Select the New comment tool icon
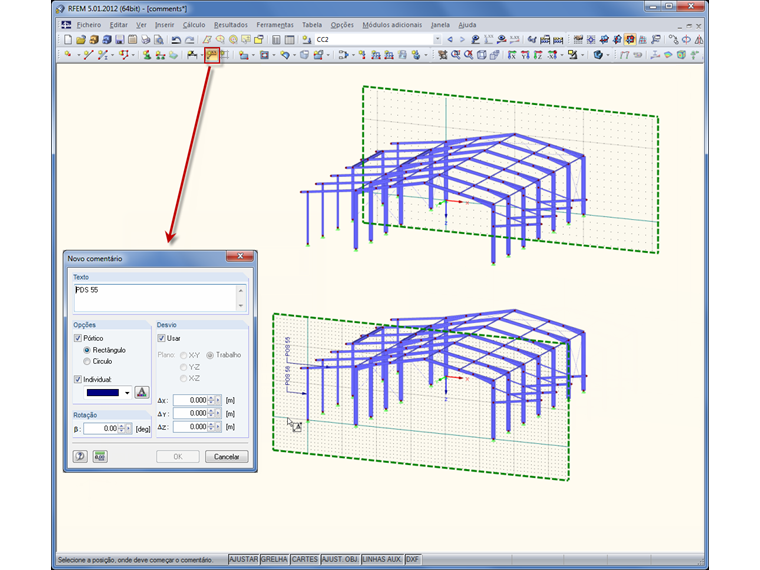This screenshot has width=760, height=570. 212,55
